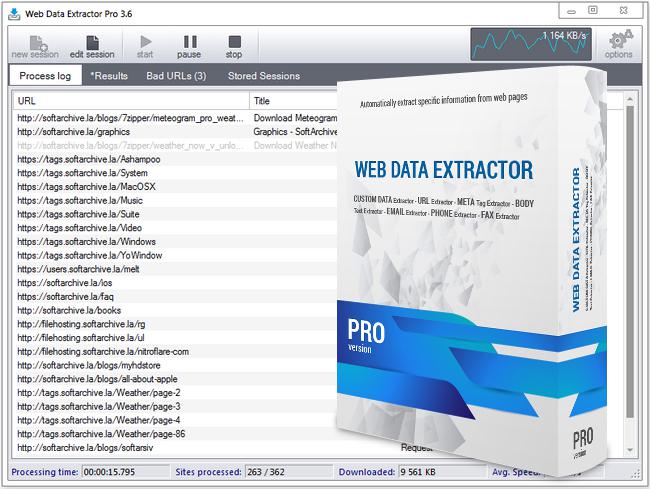Sort by the URL column header
Screen dimensions: 650x489
(131, 101)
